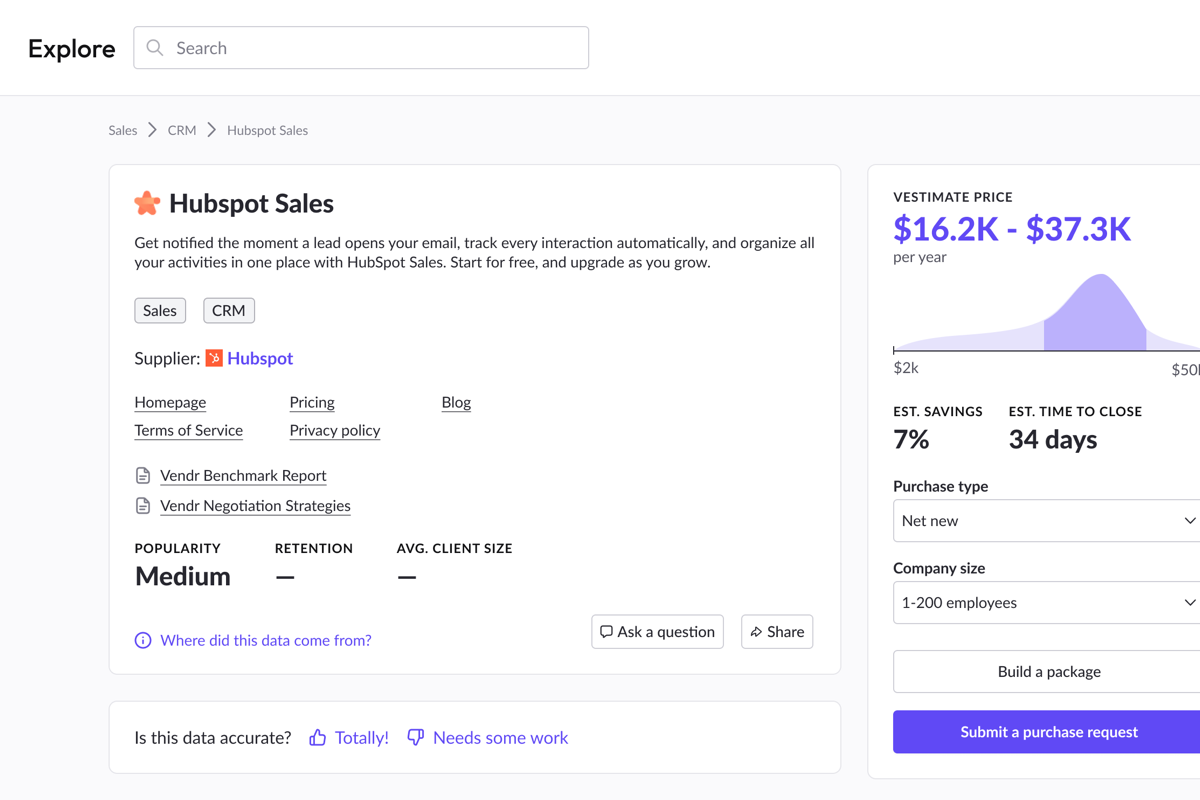Open the Hubspot supplier link
Screen dimensions: 1200x800
(x=260, y=358)
